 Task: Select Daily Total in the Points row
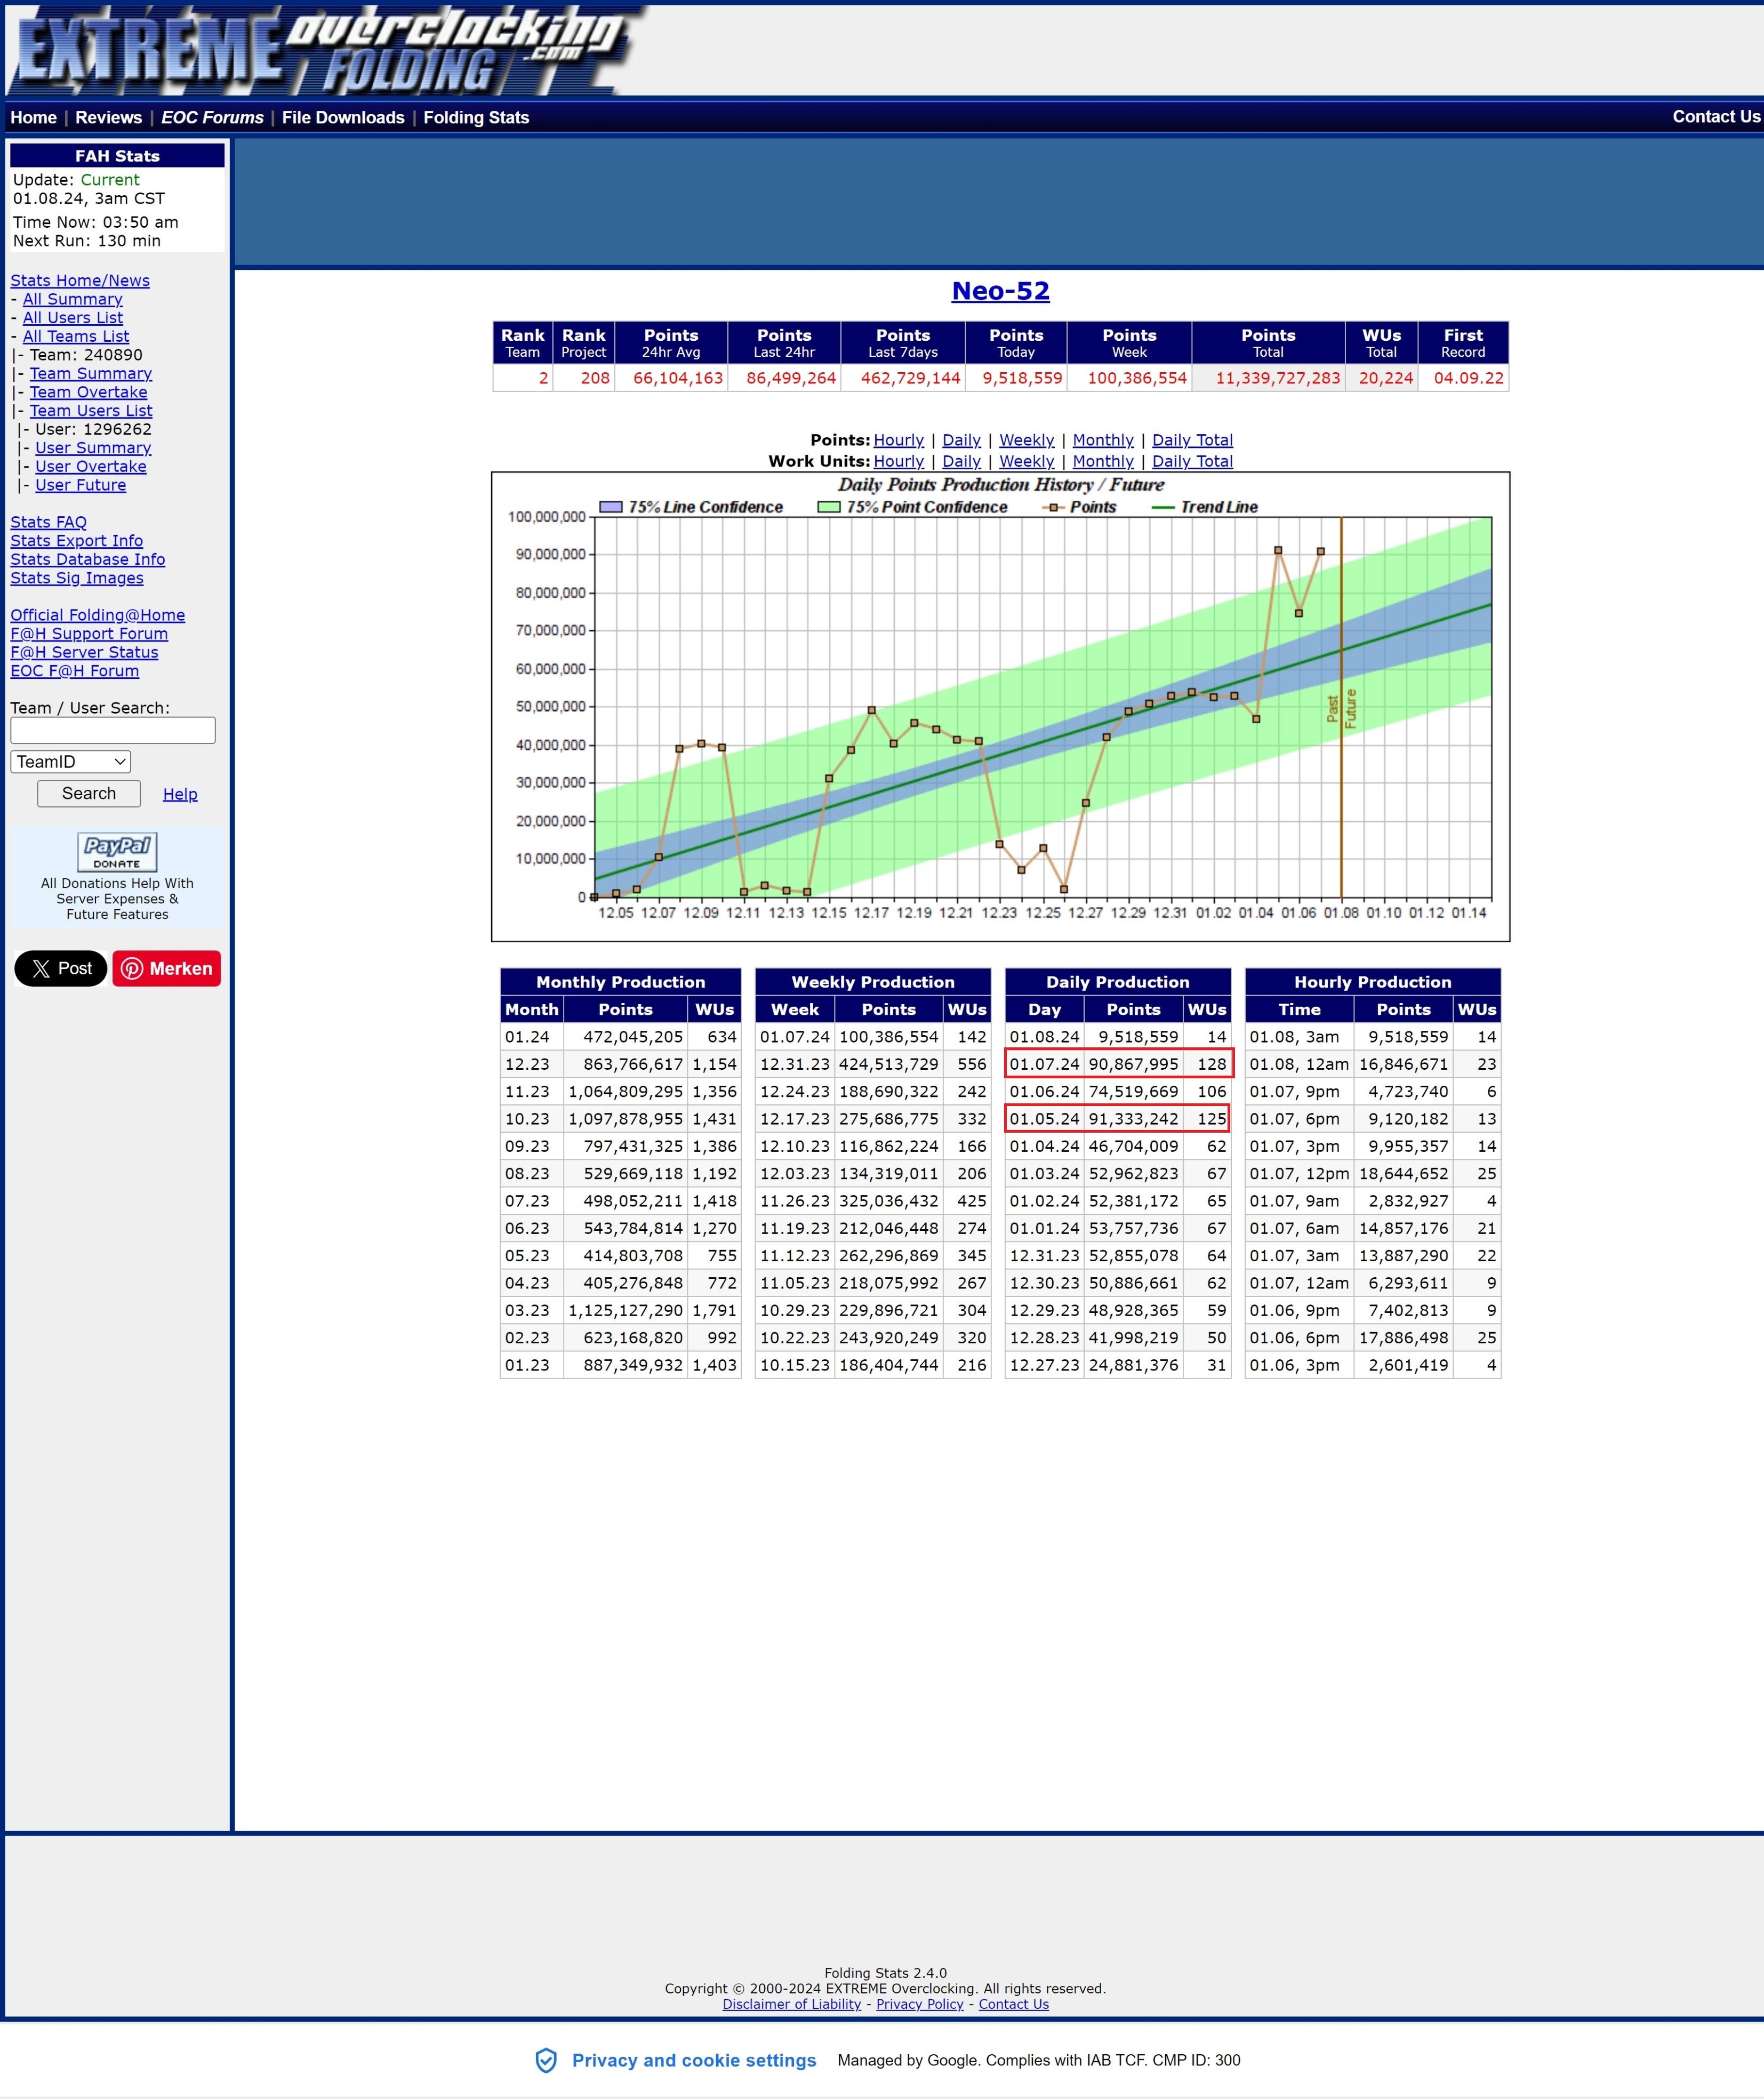[x=1192, y=440]
